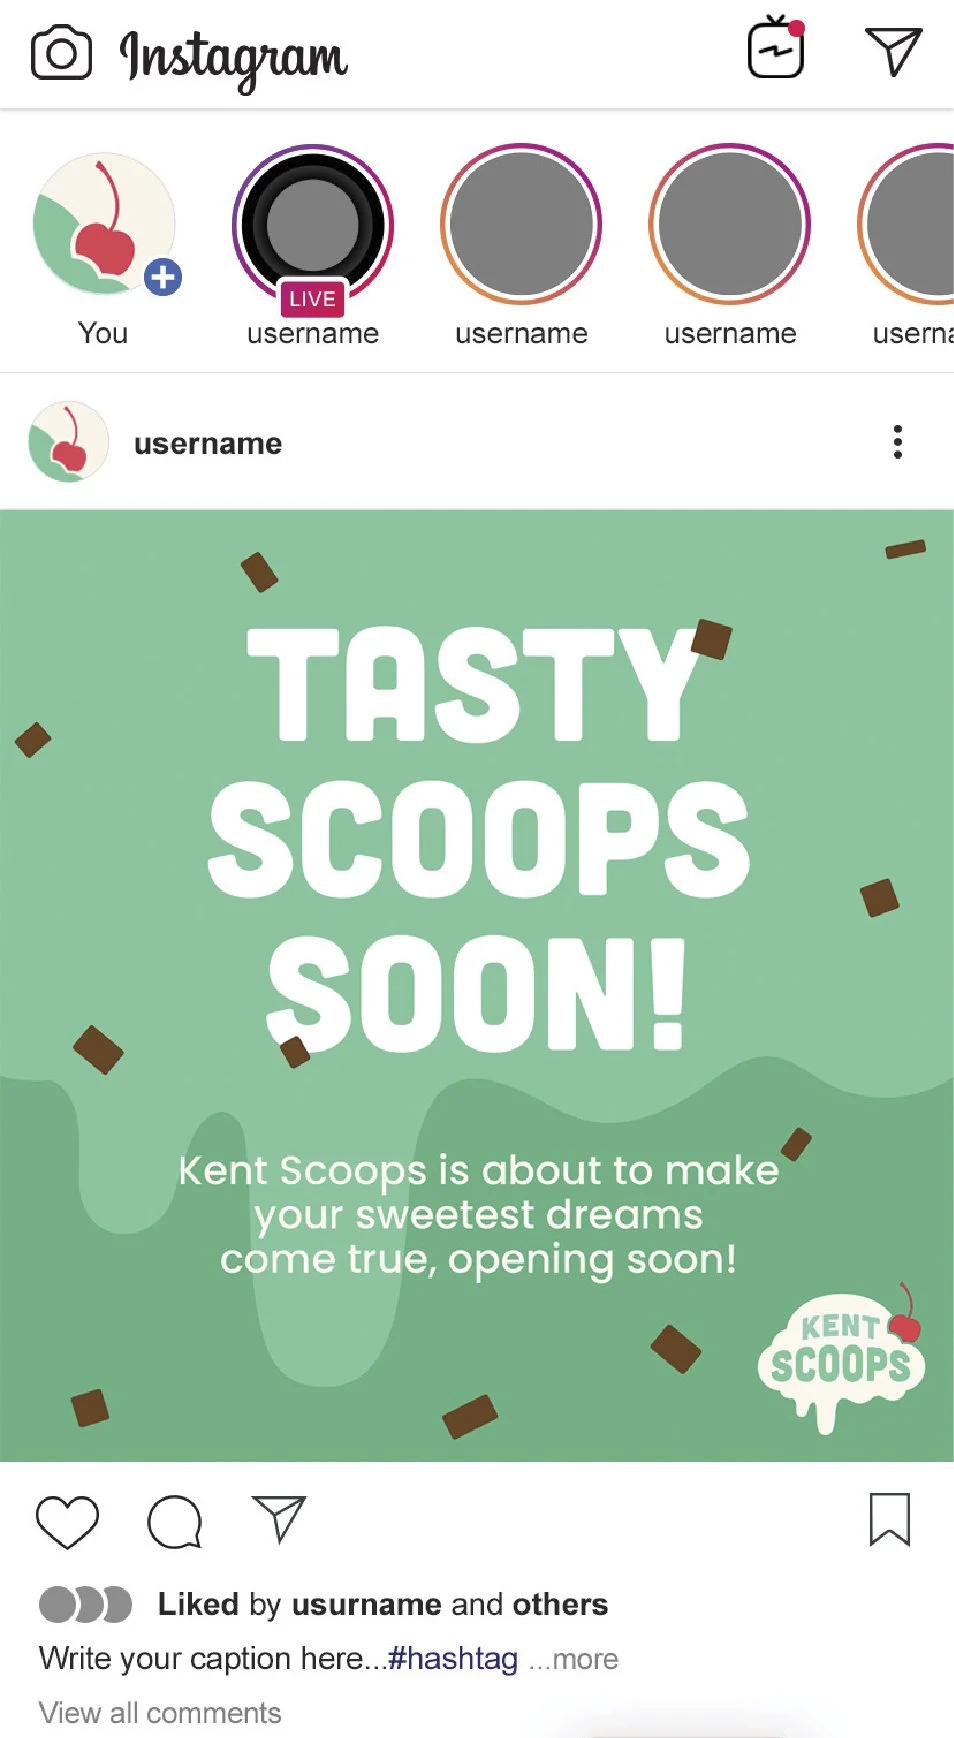Open the #hashtag link in the caption

[452, 1659]
